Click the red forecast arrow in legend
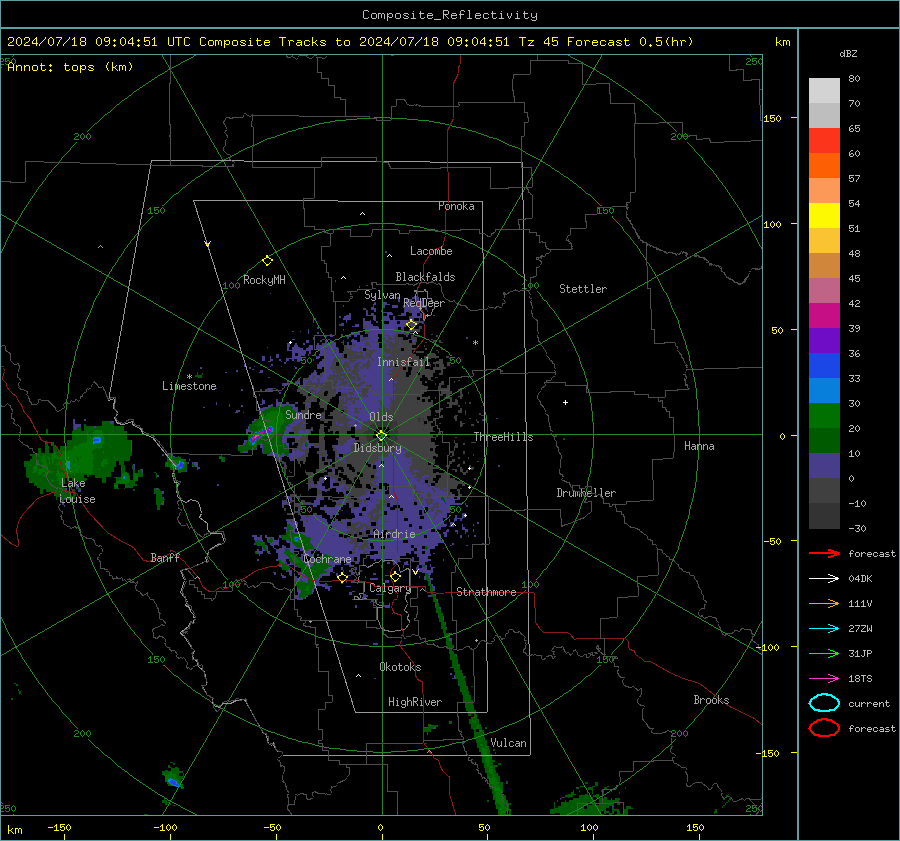This screenshot has width=900, height=841. 824,553
